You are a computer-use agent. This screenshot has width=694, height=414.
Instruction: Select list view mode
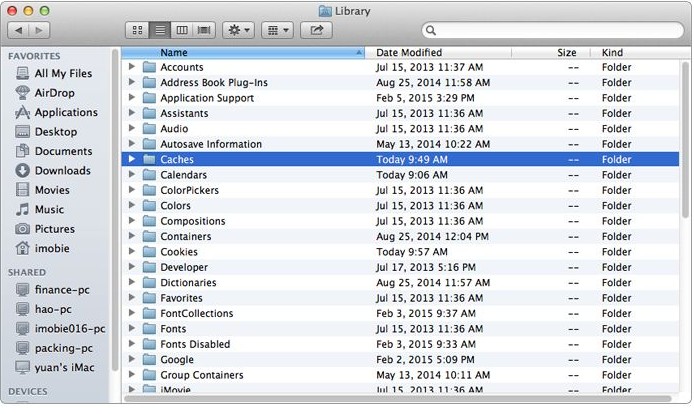[x=160, y=31]
